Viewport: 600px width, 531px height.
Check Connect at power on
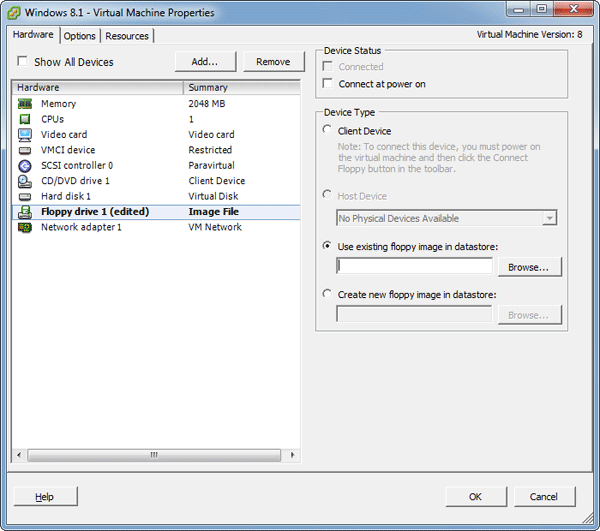click(328, 84)
